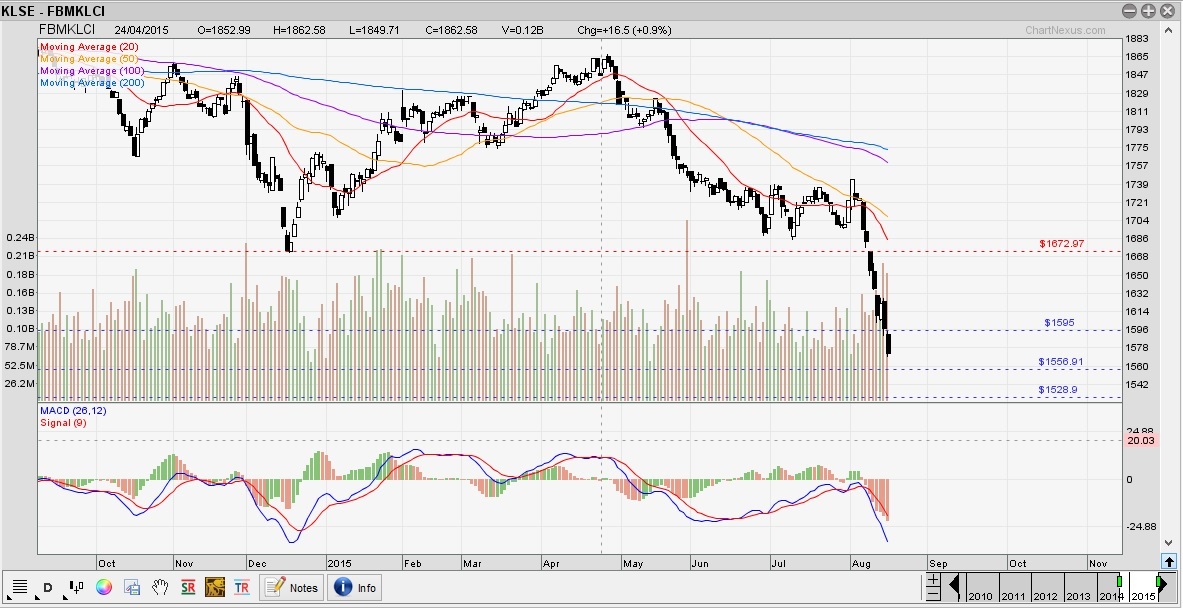Jump to year 2015 on timeline
Viewport: 1183px width, 608px height.
click(x=1142, y=595)
